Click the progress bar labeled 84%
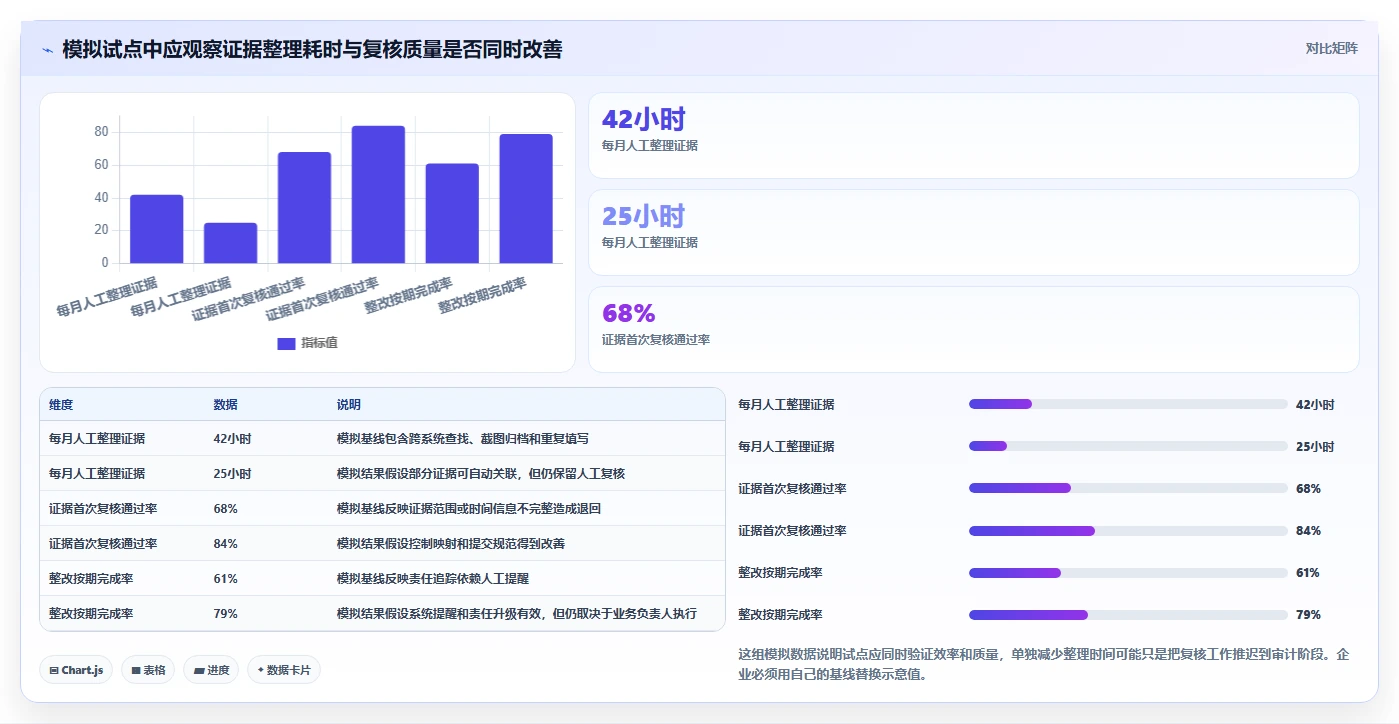The image size is (1399, 724). 1128,530
